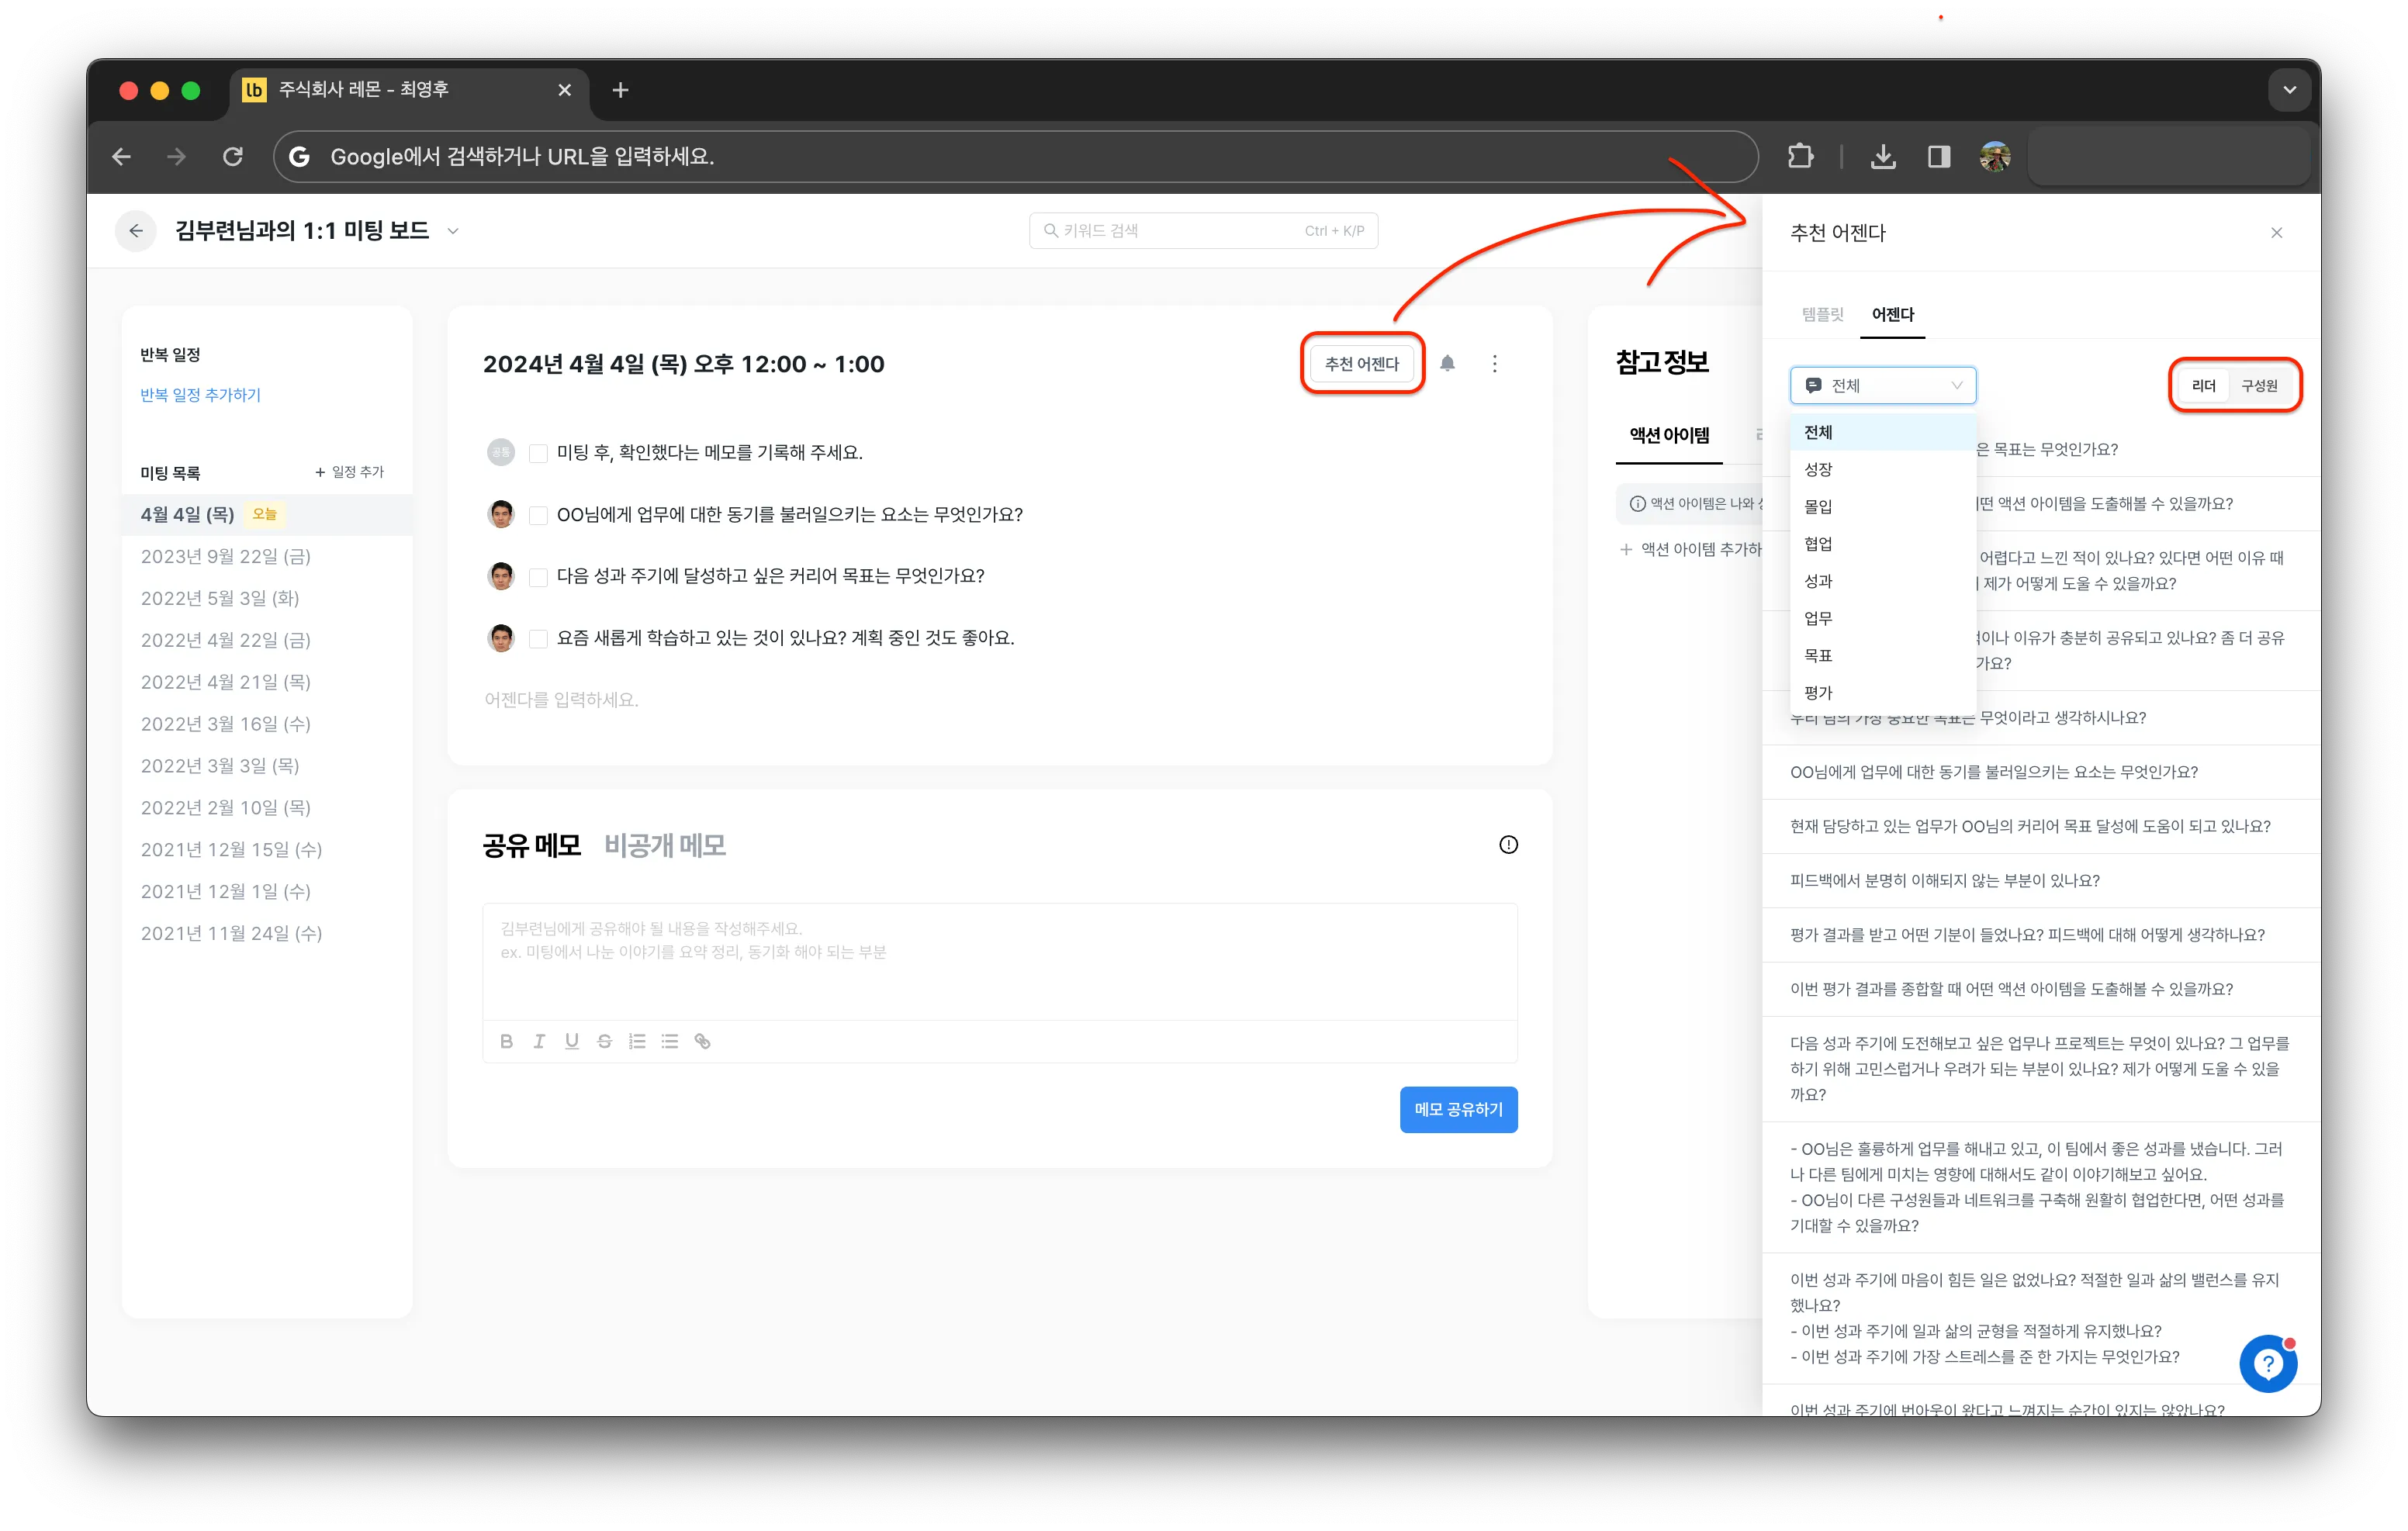
Task: Click the 추천 어젠다 button
Action: (x=1362, y=364)
